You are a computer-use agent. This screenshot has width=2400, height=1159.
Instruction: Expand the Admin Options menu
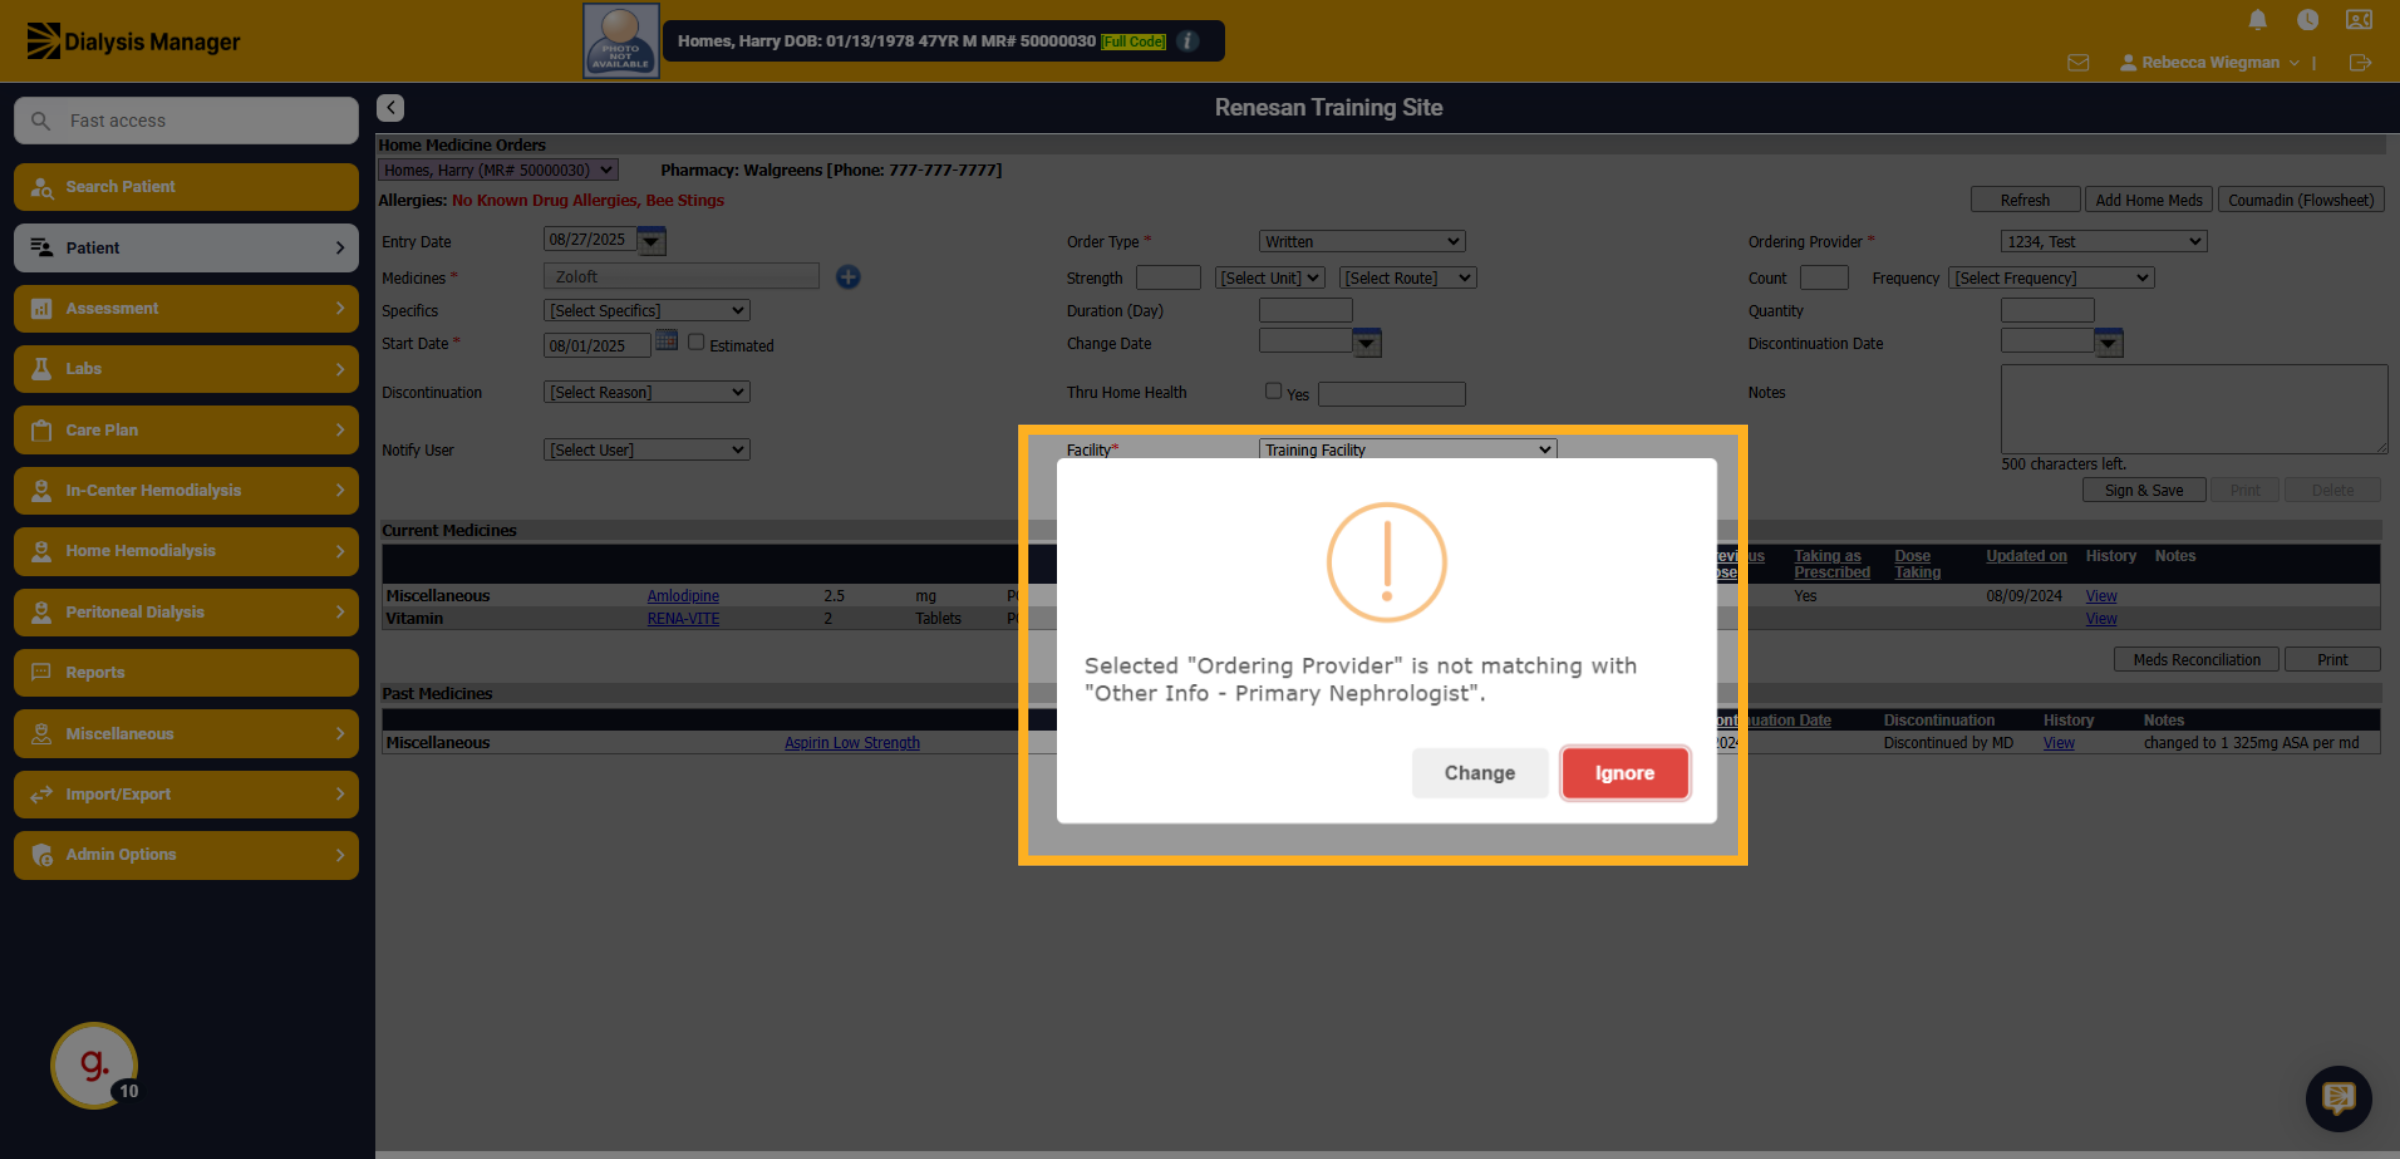186,855
